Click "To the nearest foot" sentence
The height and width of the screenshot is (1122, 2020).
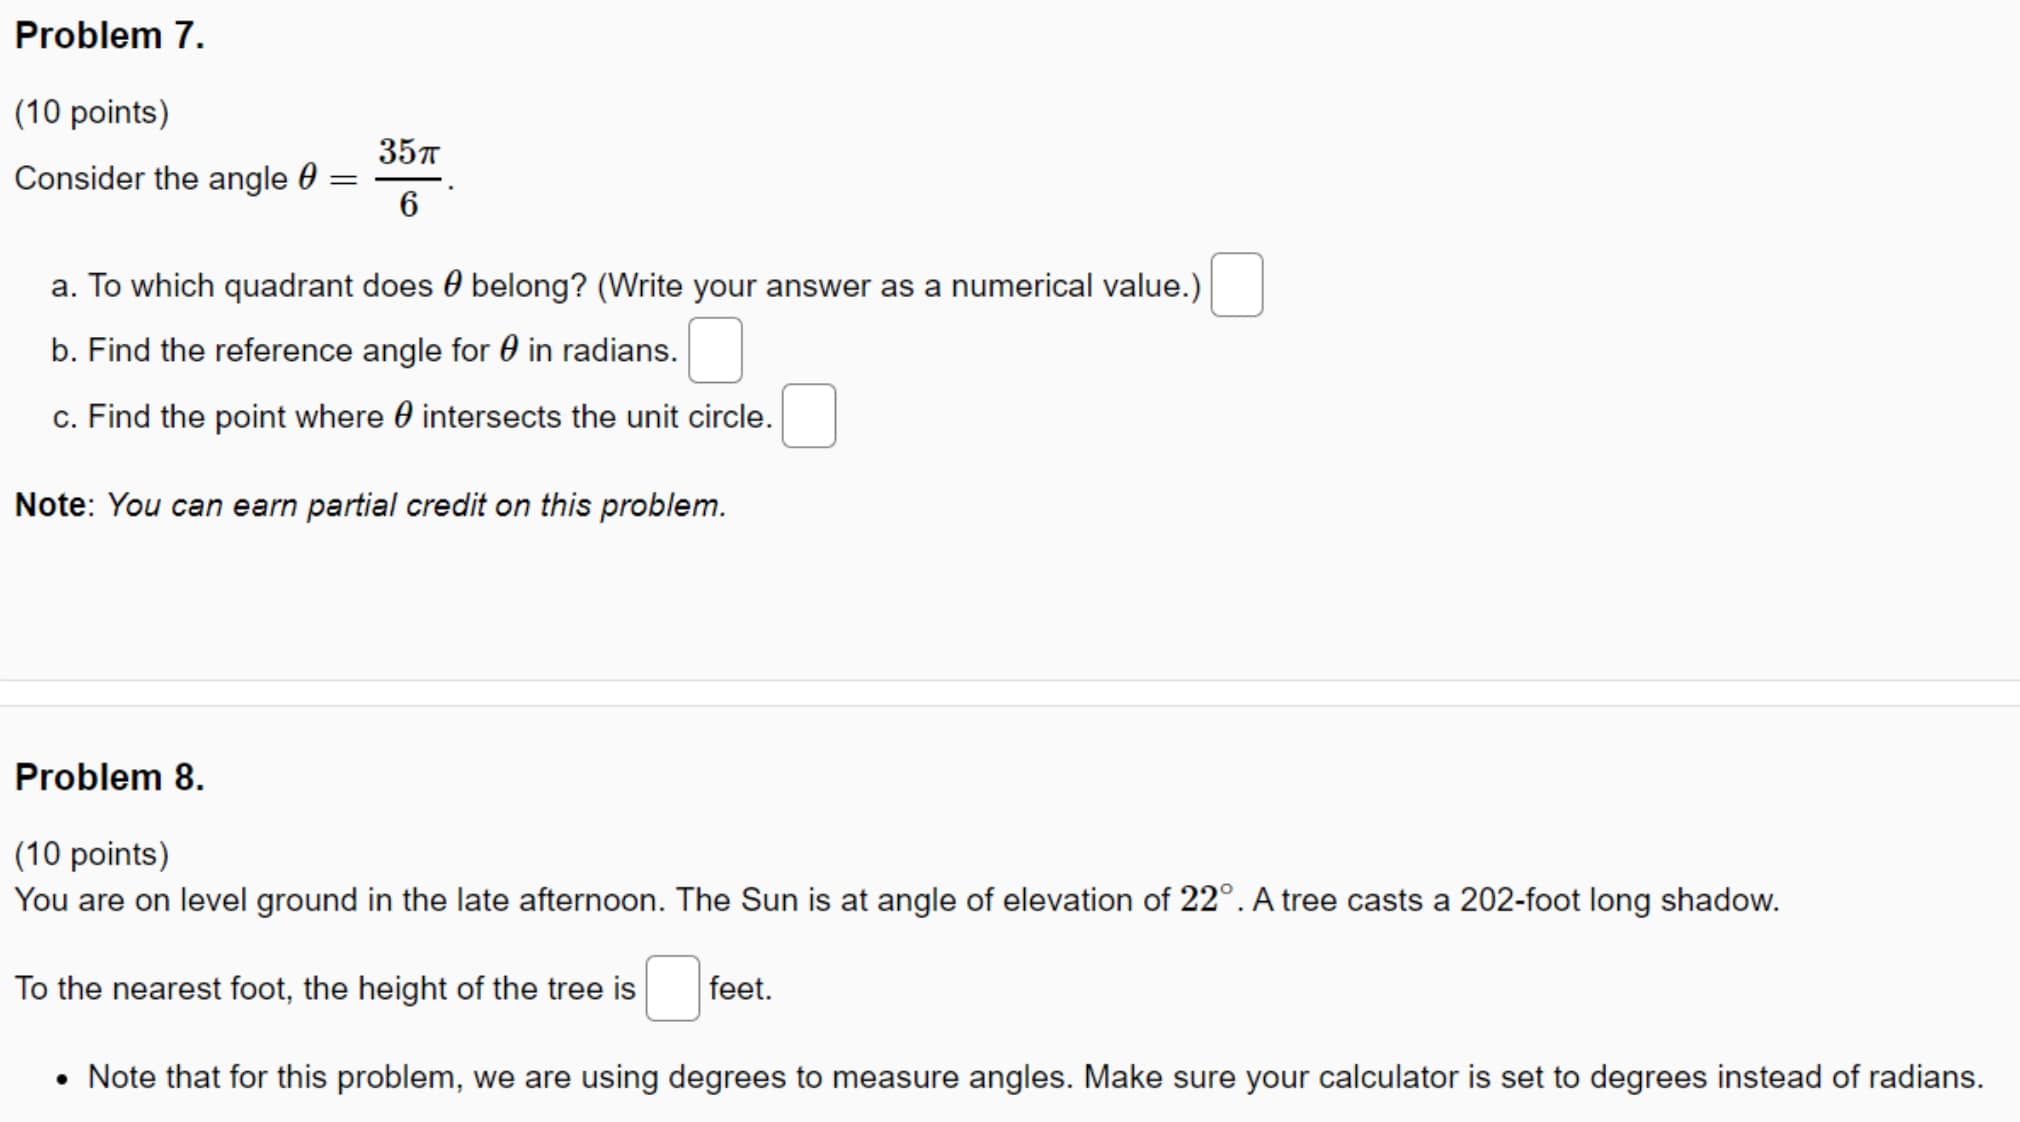[x=325, y=989]
